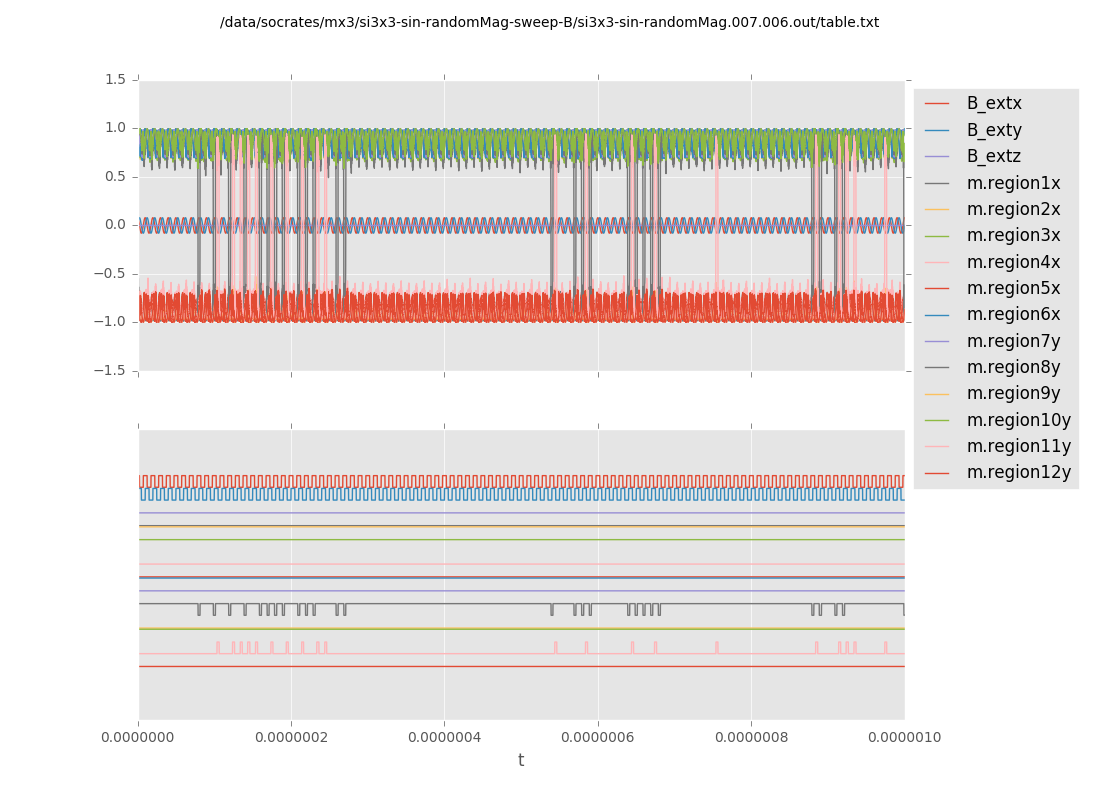Image resolution: width=1100 pixels, height=800 pixels.
Task: Select the m.region6x legend label
Action: tap(1013, 314)
